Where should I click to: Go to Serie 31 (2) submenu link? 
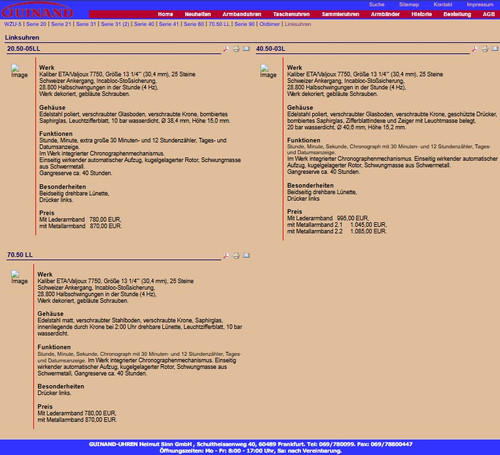pyautogui.click(x=115, y=24)
